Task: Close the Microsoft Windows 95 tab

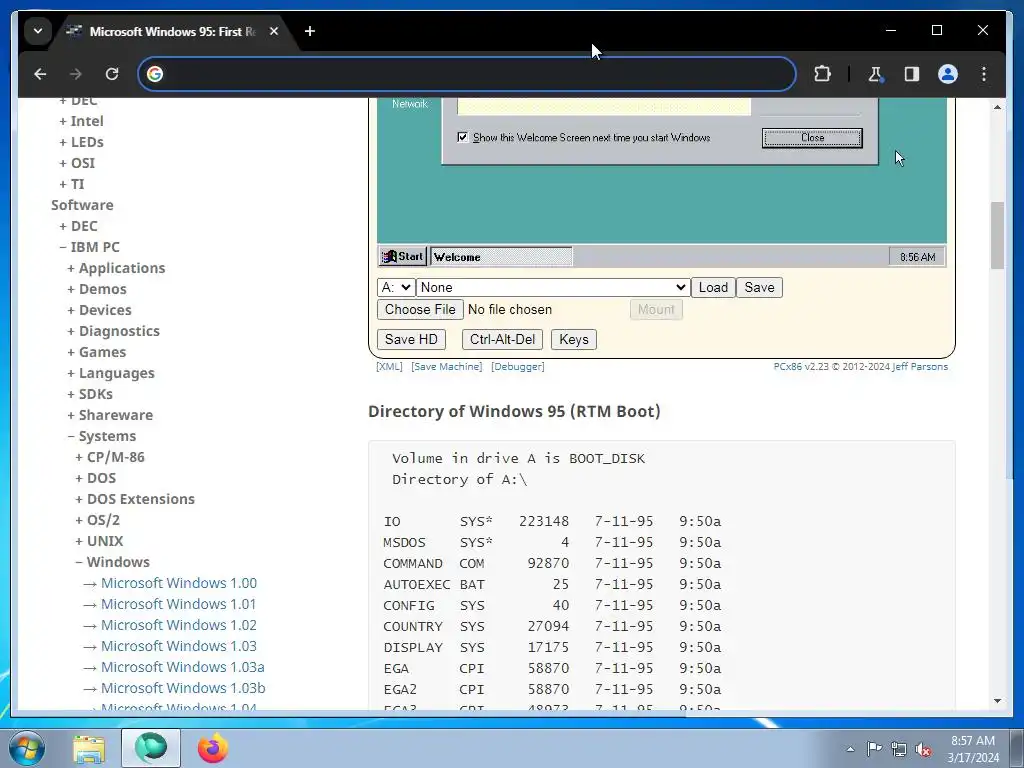Action: (x=274, y=31)
